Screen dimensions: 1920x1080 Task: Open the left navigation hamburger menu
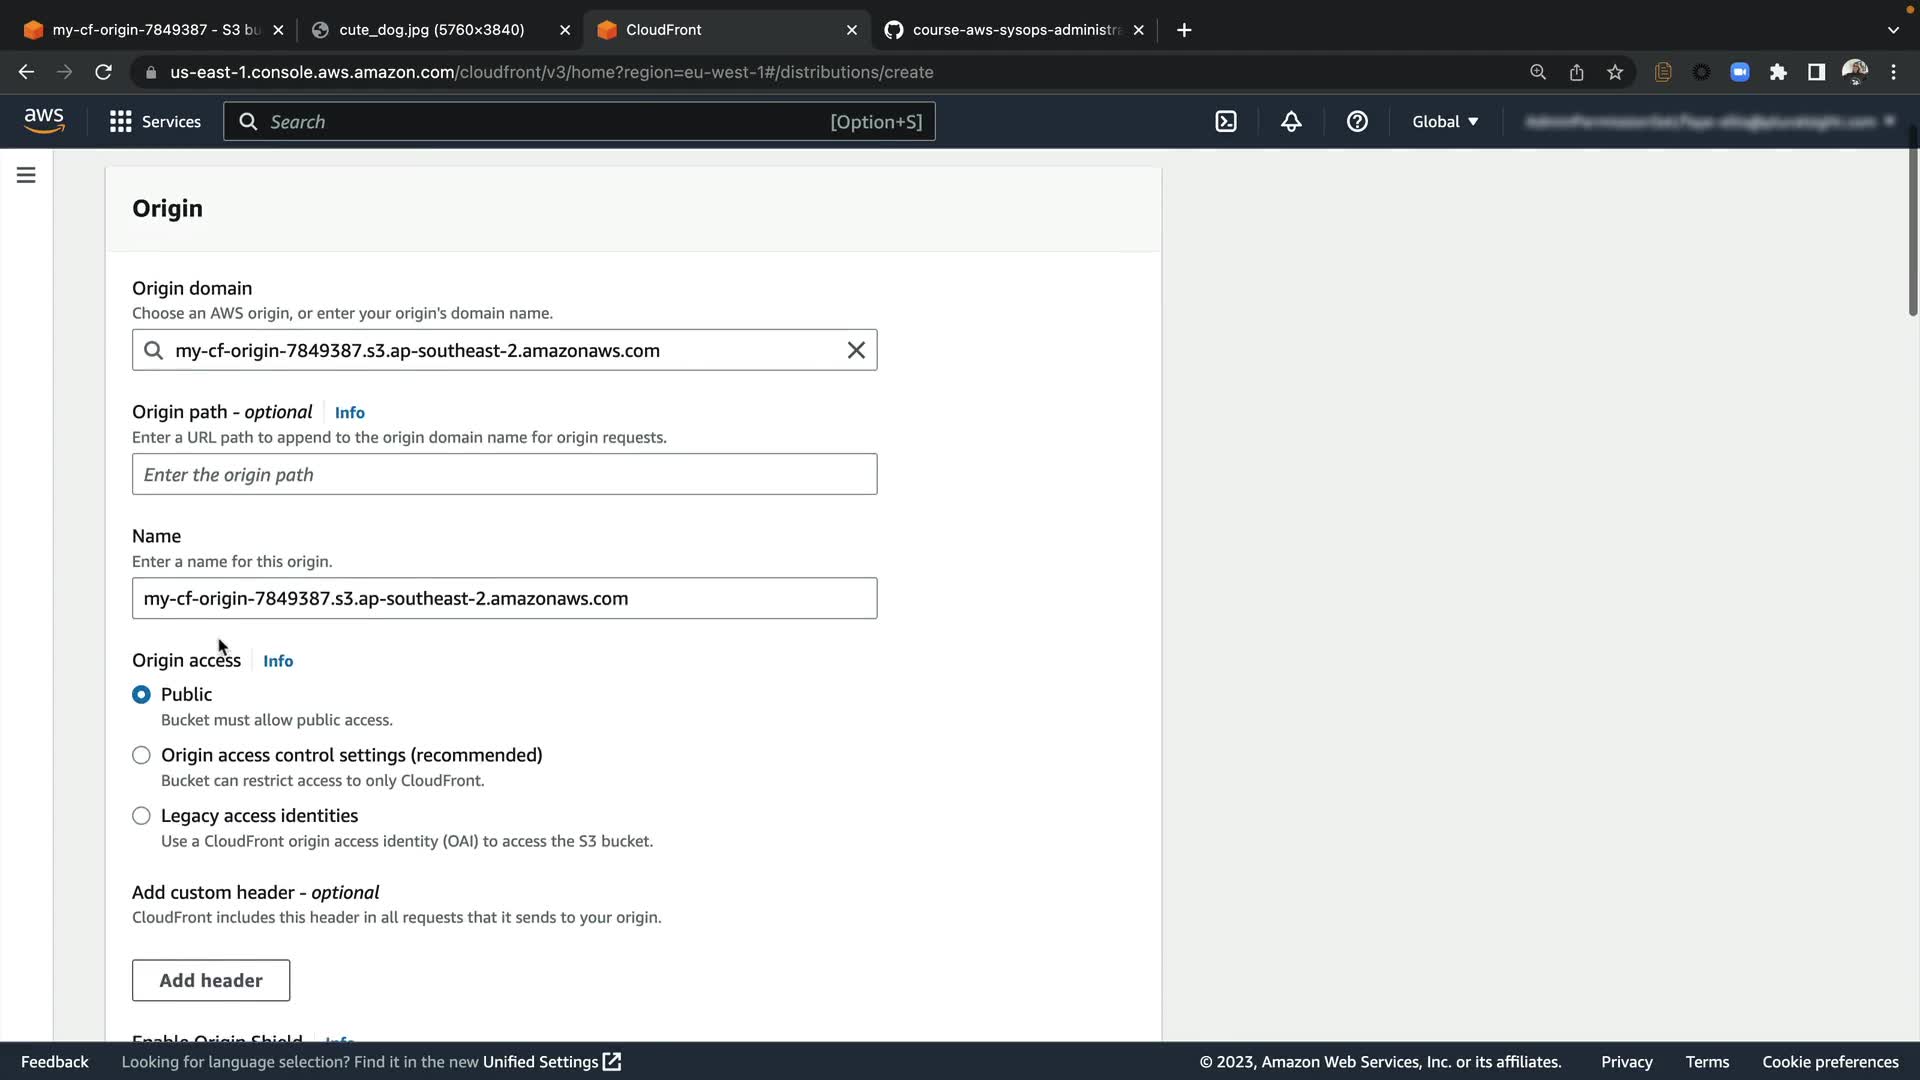[x=26, y=175]
